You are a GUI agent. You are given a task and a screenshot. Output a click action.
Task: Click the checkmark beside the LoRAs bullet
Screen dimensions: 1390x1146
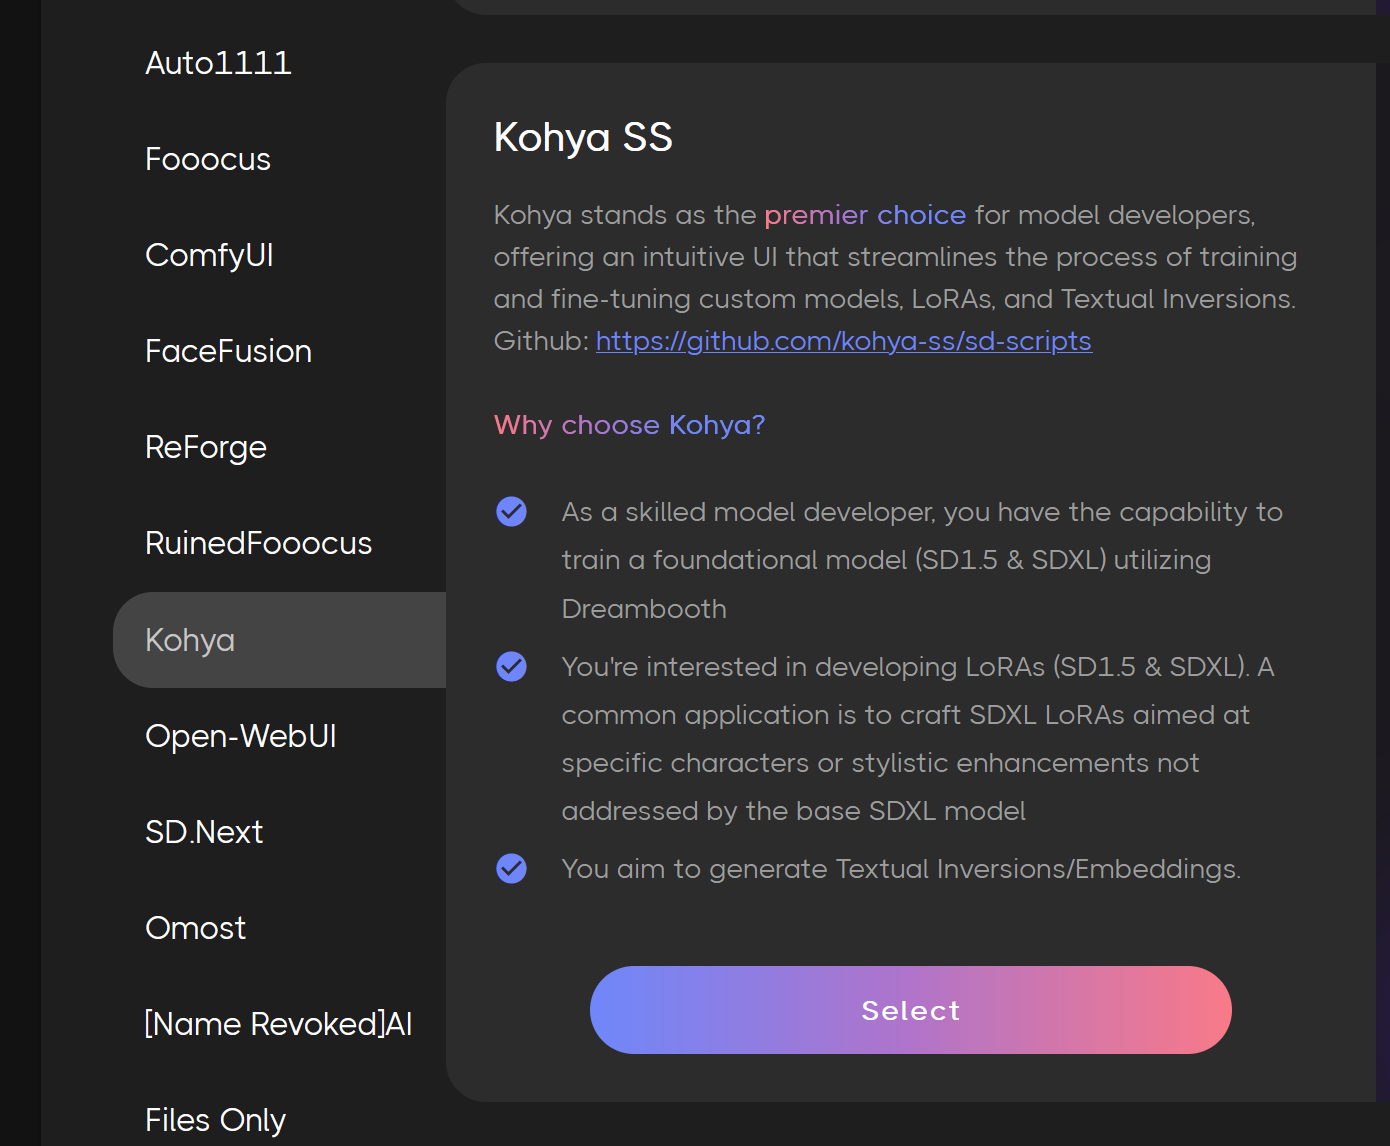point(511,666)
